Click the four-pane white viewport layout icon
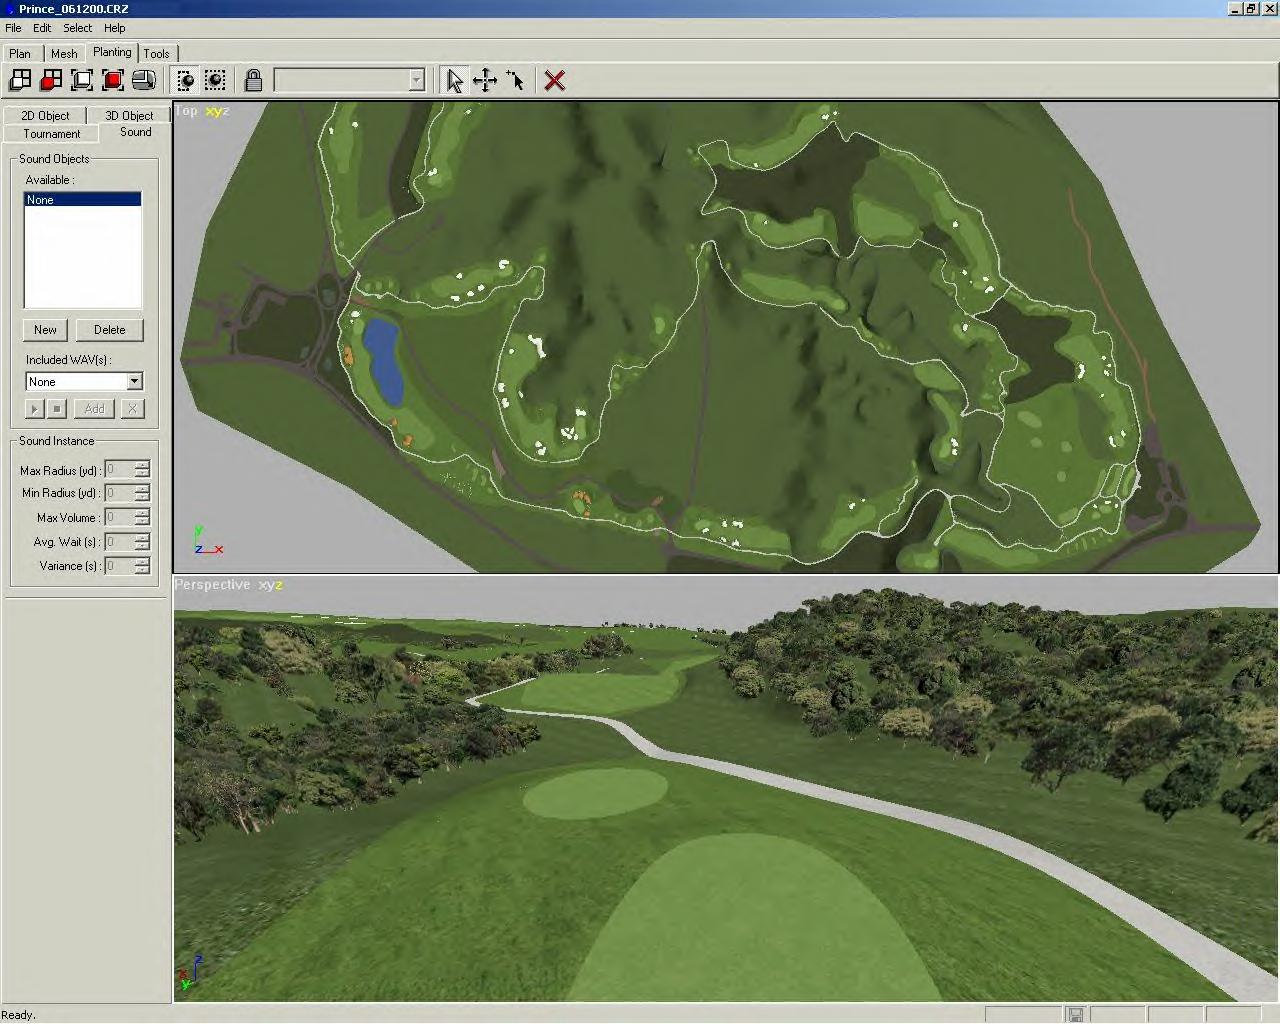This screenshot has width=1280, height=1024. [x=20, y=80]
